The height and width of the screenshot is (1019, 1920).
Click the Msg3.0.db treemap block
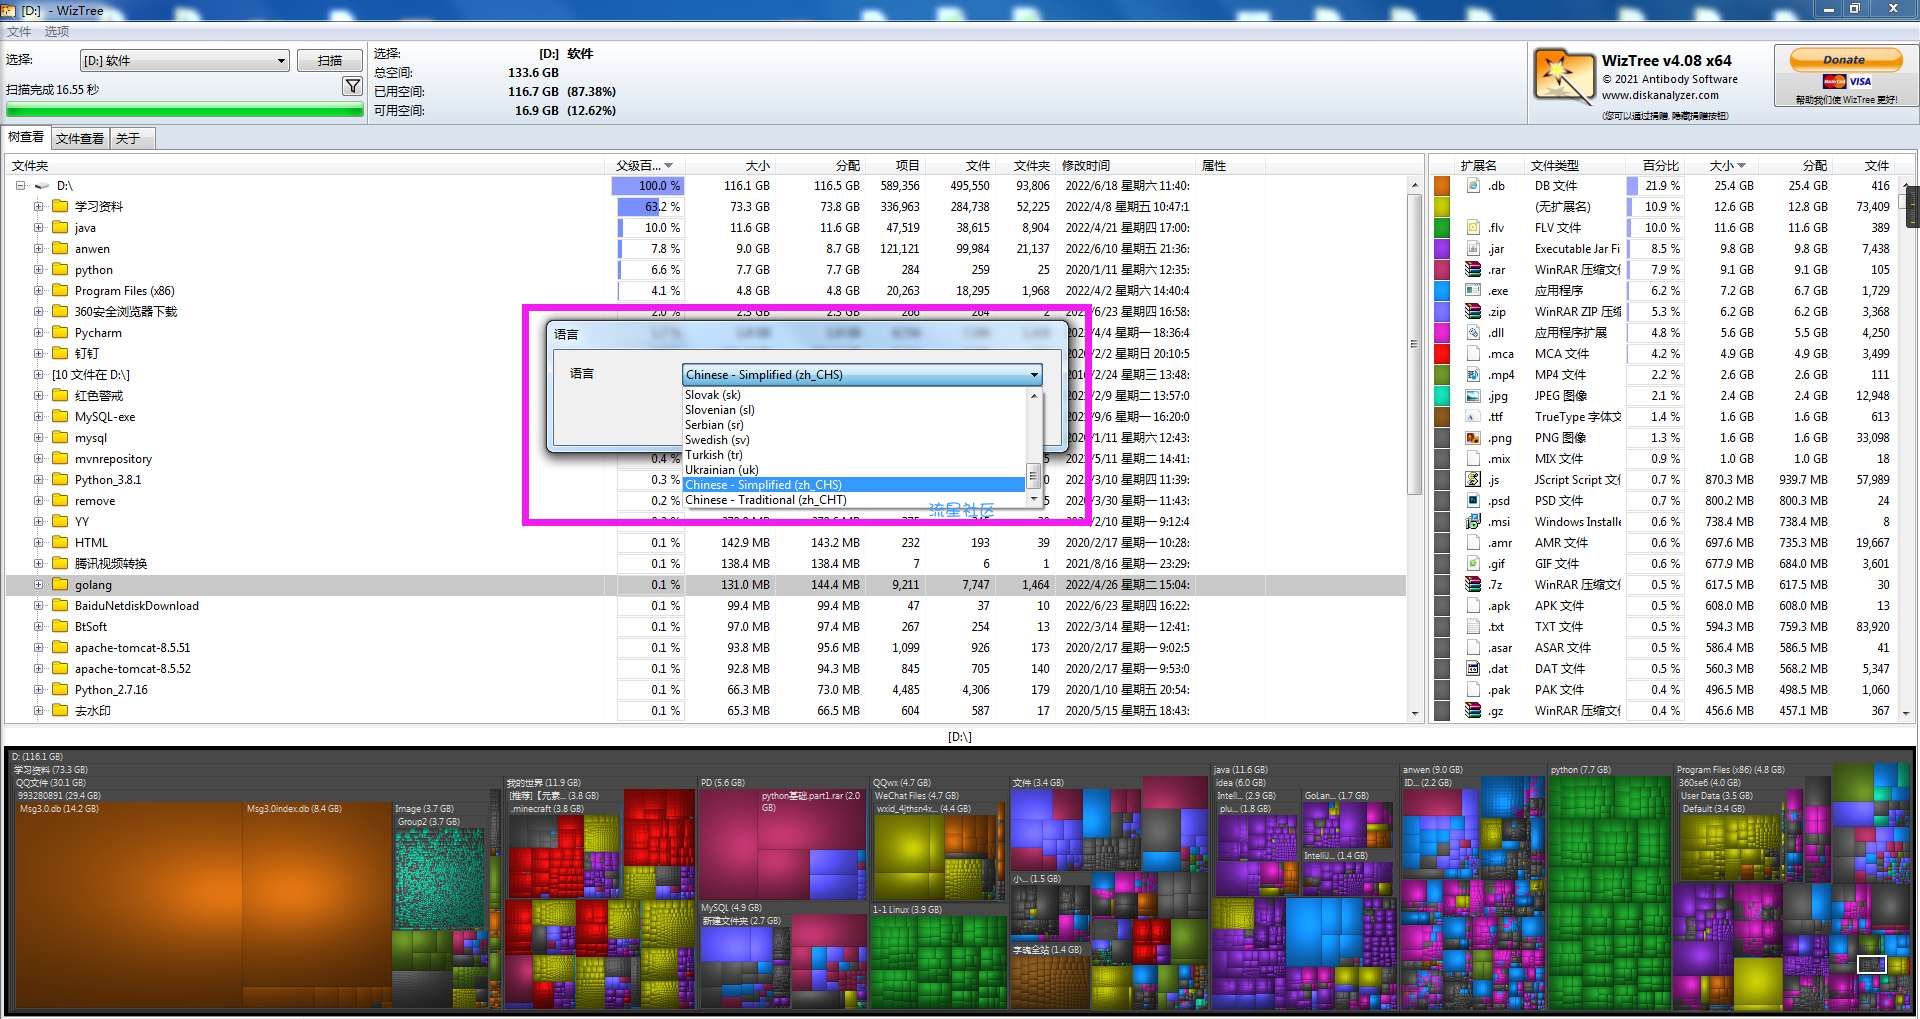point(127,905)
